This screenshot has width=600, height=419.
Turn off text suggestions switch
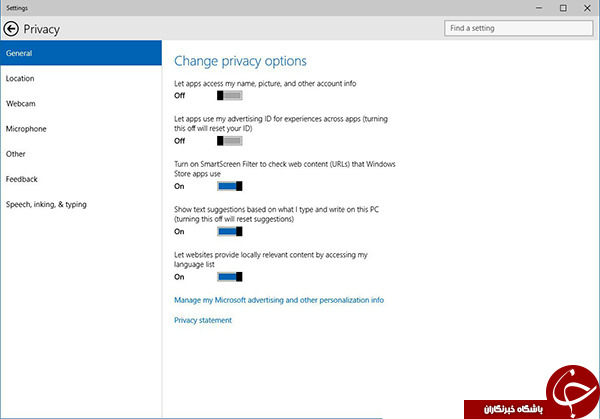click(x=230, y=232)
